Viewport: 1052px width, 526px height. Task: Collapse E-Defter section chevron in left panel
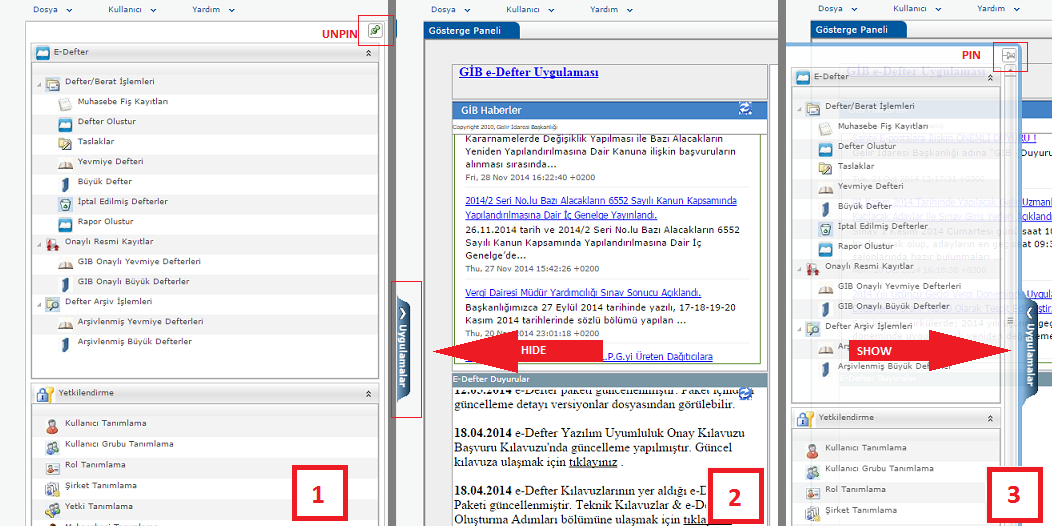(368, 52)
